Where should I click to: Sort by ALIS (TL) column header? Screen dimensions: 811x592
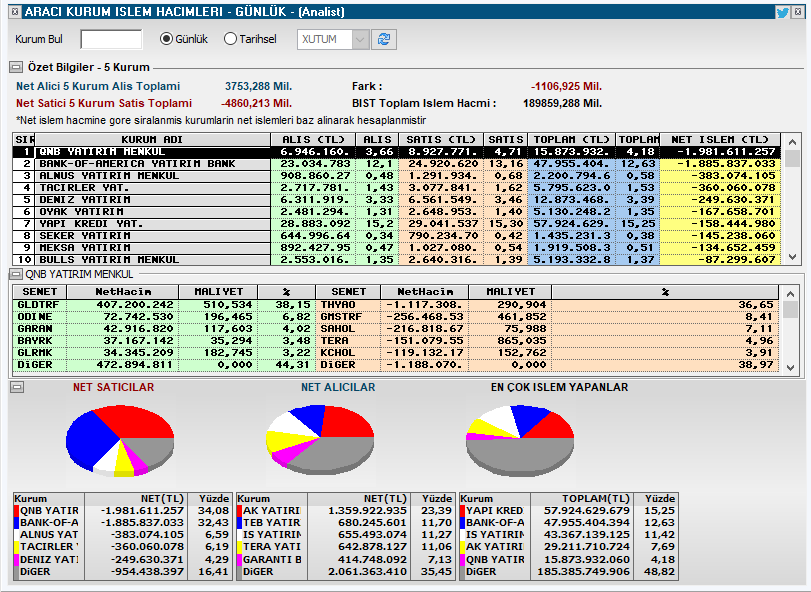[313, 140]
